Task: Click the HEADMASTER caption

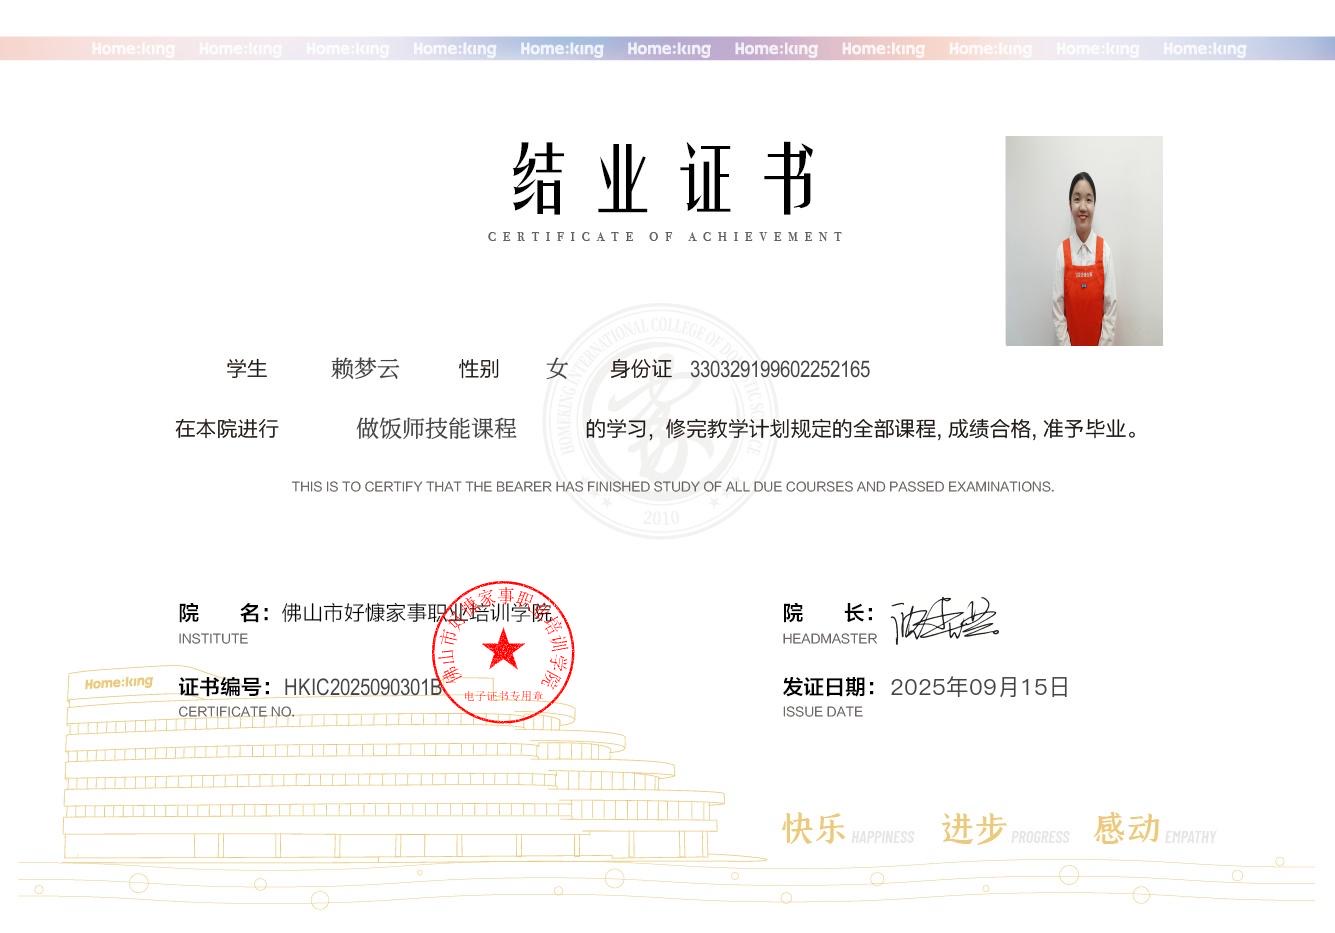Action: pos(830,639)
